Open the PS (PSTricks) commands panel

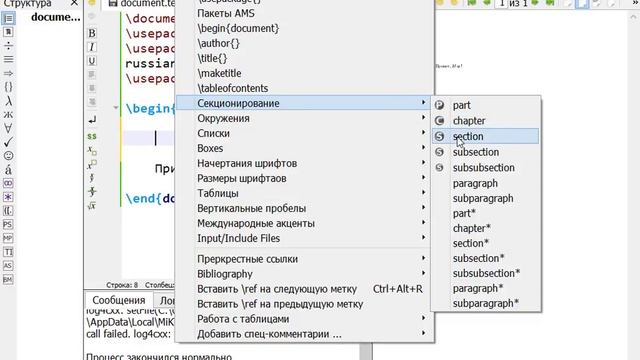click(x=8, y=224)
